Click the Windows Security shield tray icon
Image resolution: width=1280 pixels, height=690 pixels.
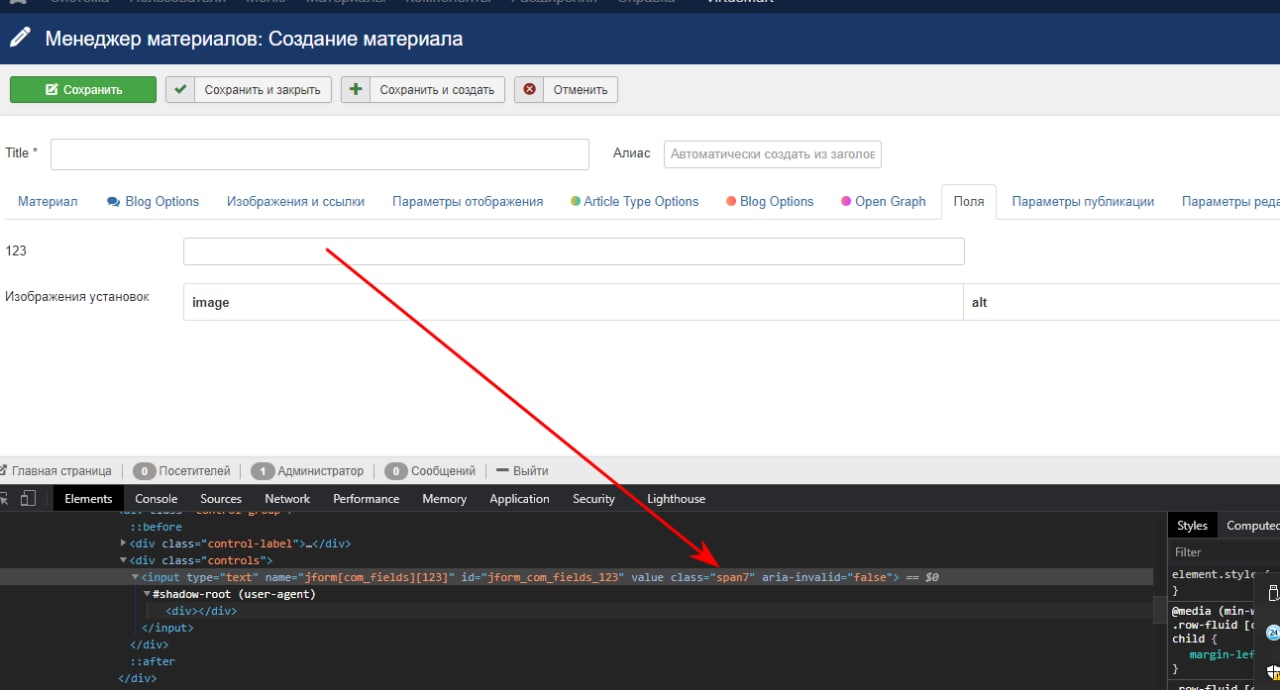[x=1274, y=671]
